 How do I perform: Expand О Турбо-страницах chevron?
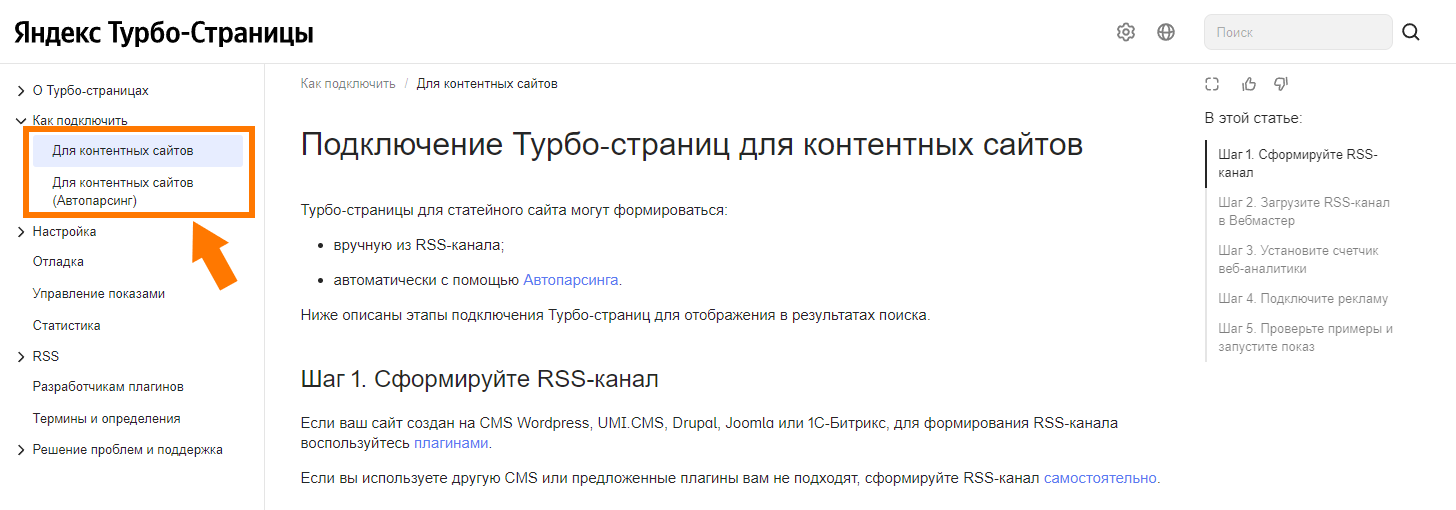tap(21, 91)
